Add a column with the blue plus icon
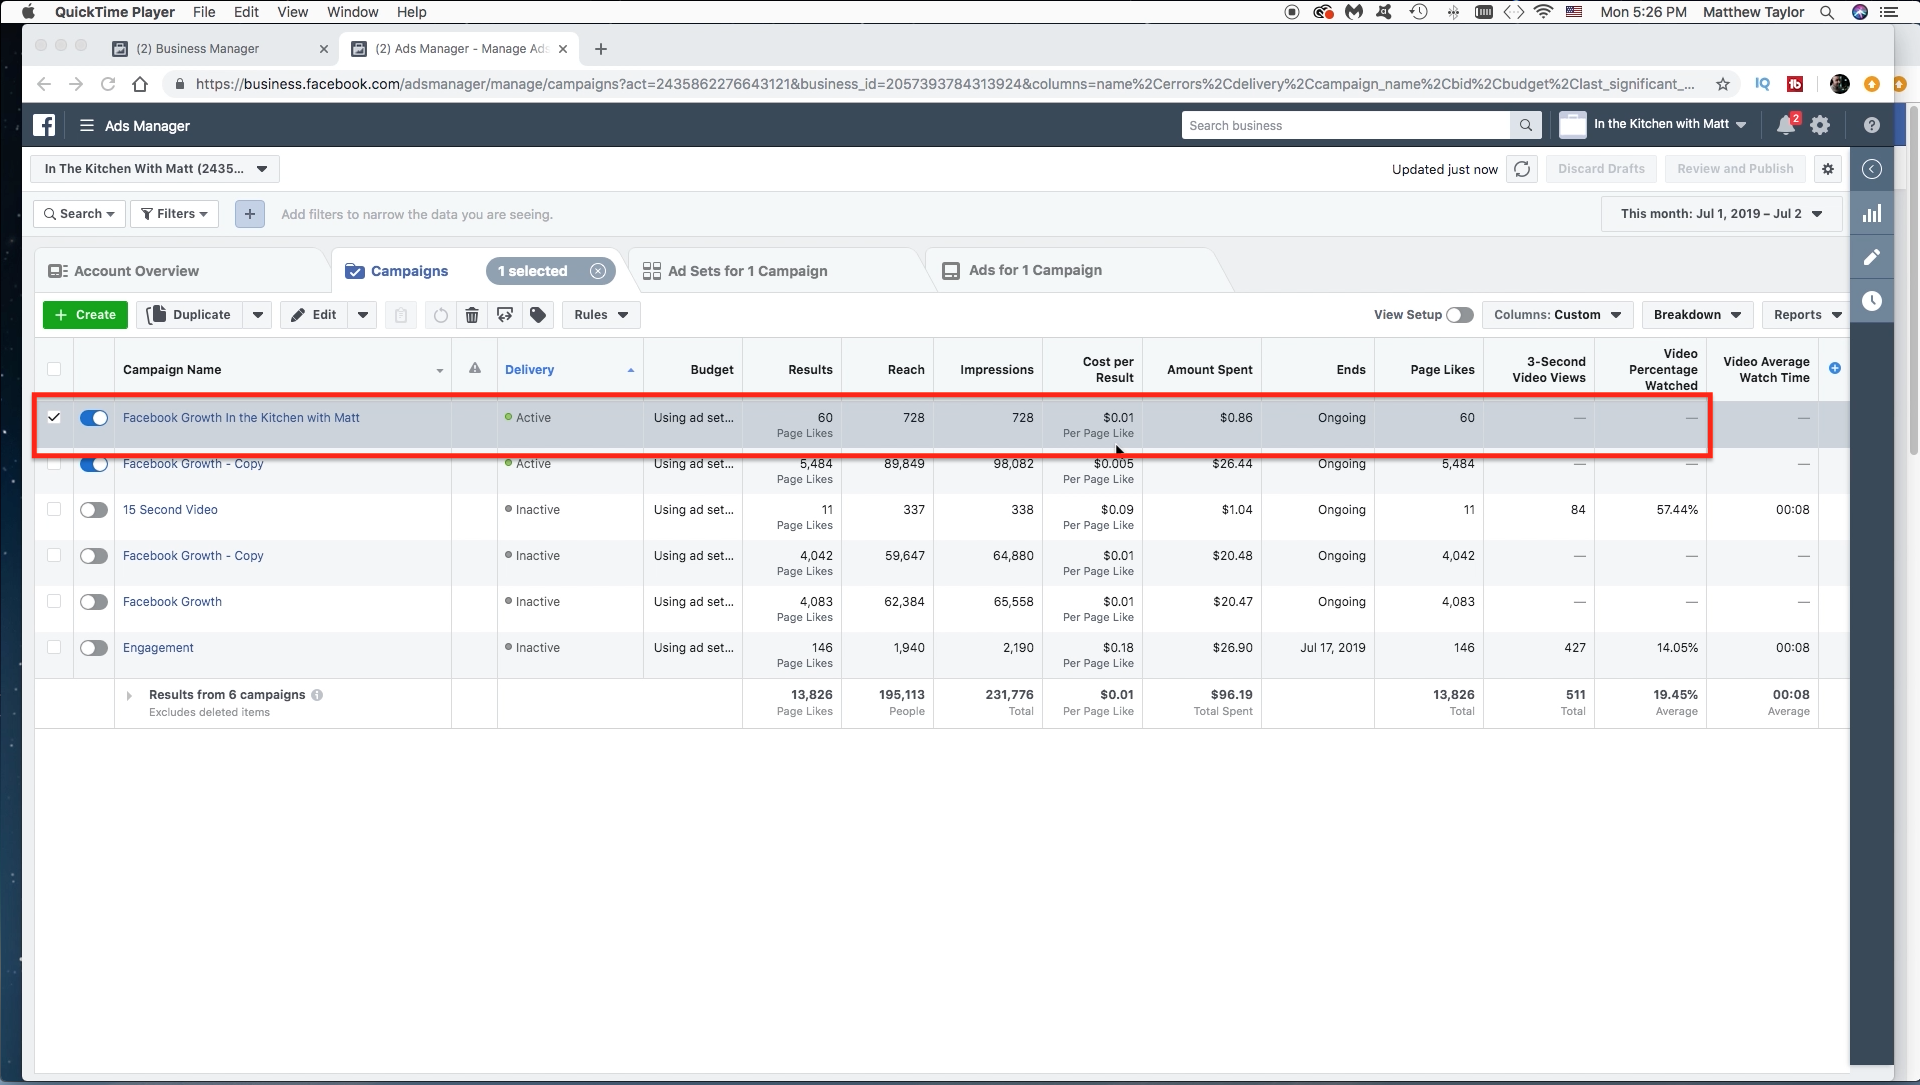1920x1085 pixels. [1835, 368]
